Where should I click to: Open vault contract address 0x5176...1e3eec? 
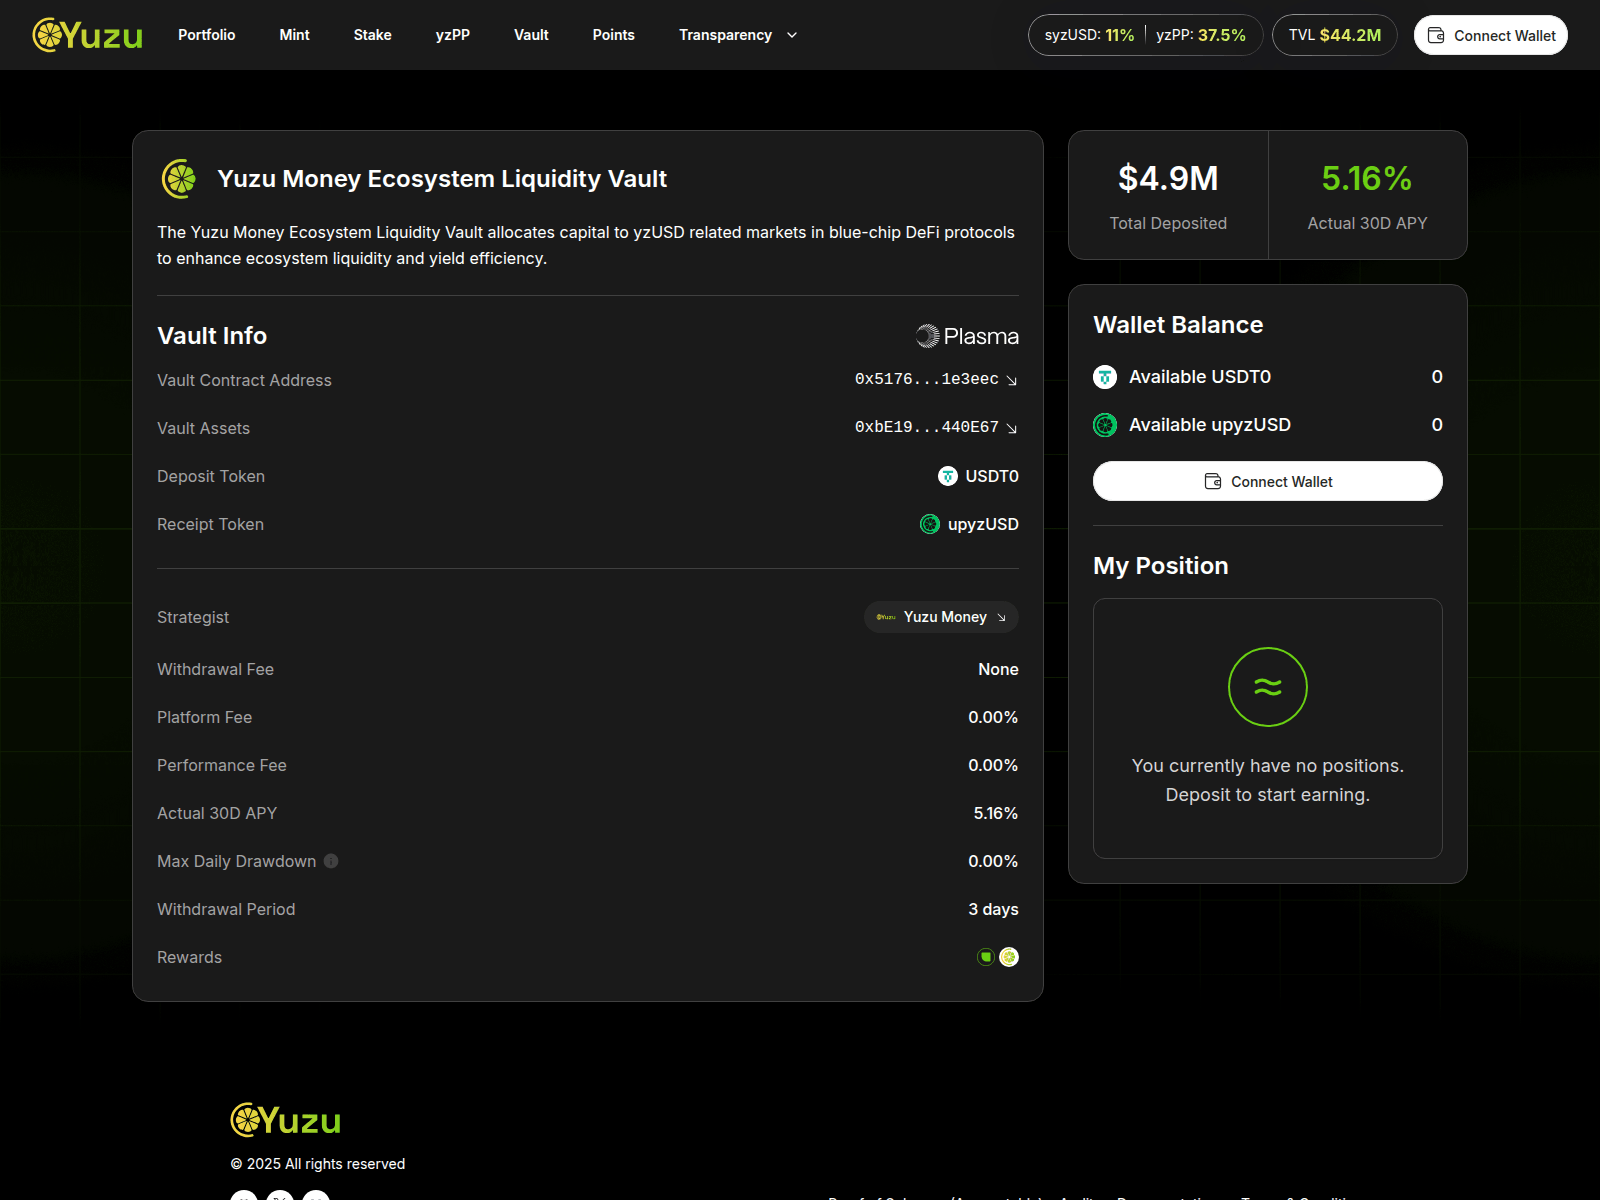click(x=936, y=379)
